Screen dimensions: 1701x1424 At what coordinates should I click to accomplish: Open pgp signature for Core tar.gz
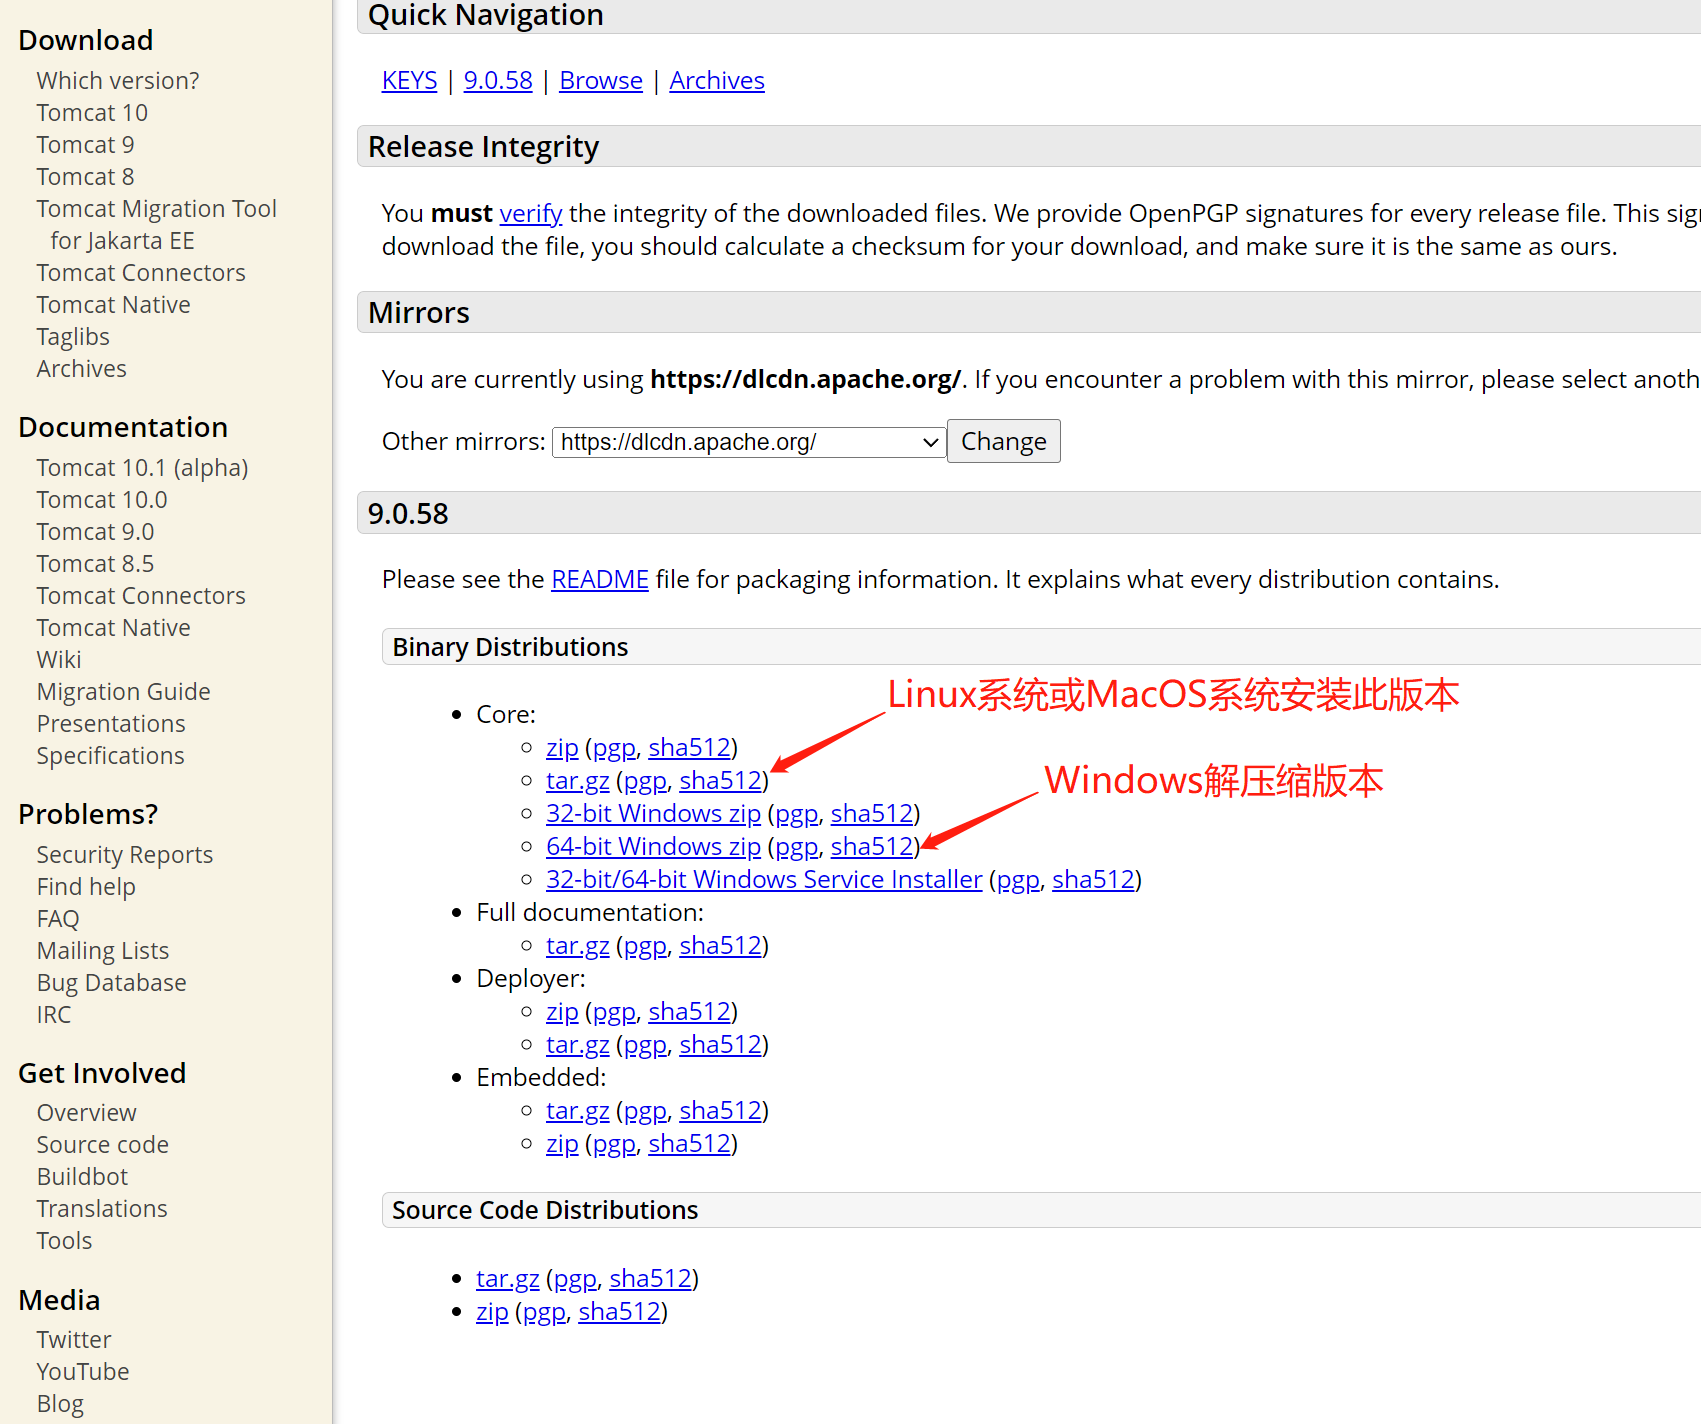pos(645,781)
